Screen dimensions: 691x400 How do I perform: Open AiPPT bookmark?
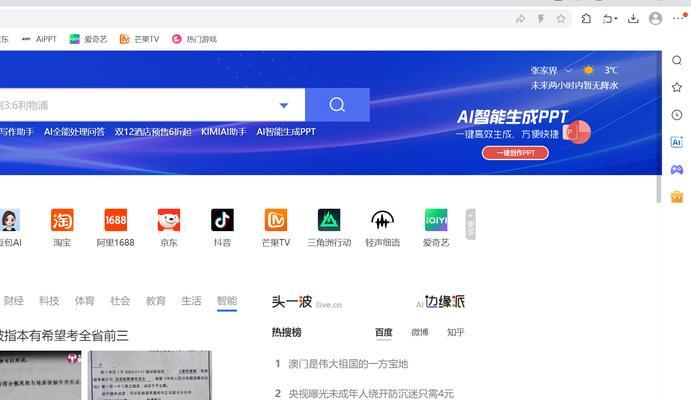(x=39, y=39)
